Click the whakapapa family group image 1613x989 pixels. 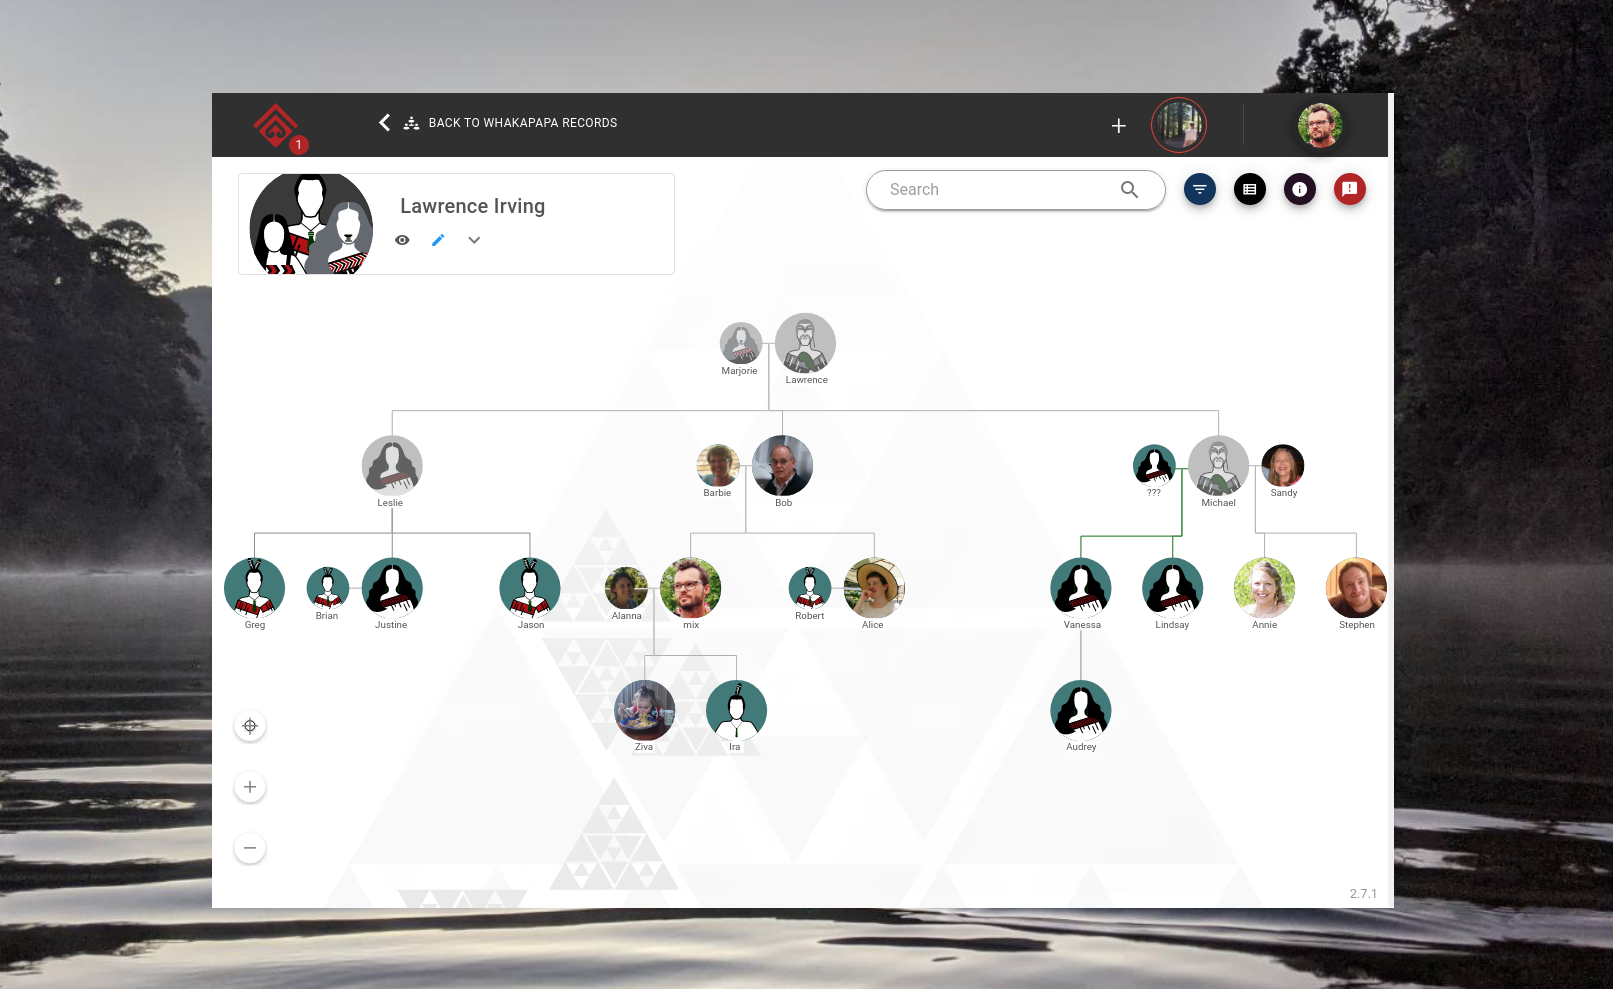[x=311, y=224]
